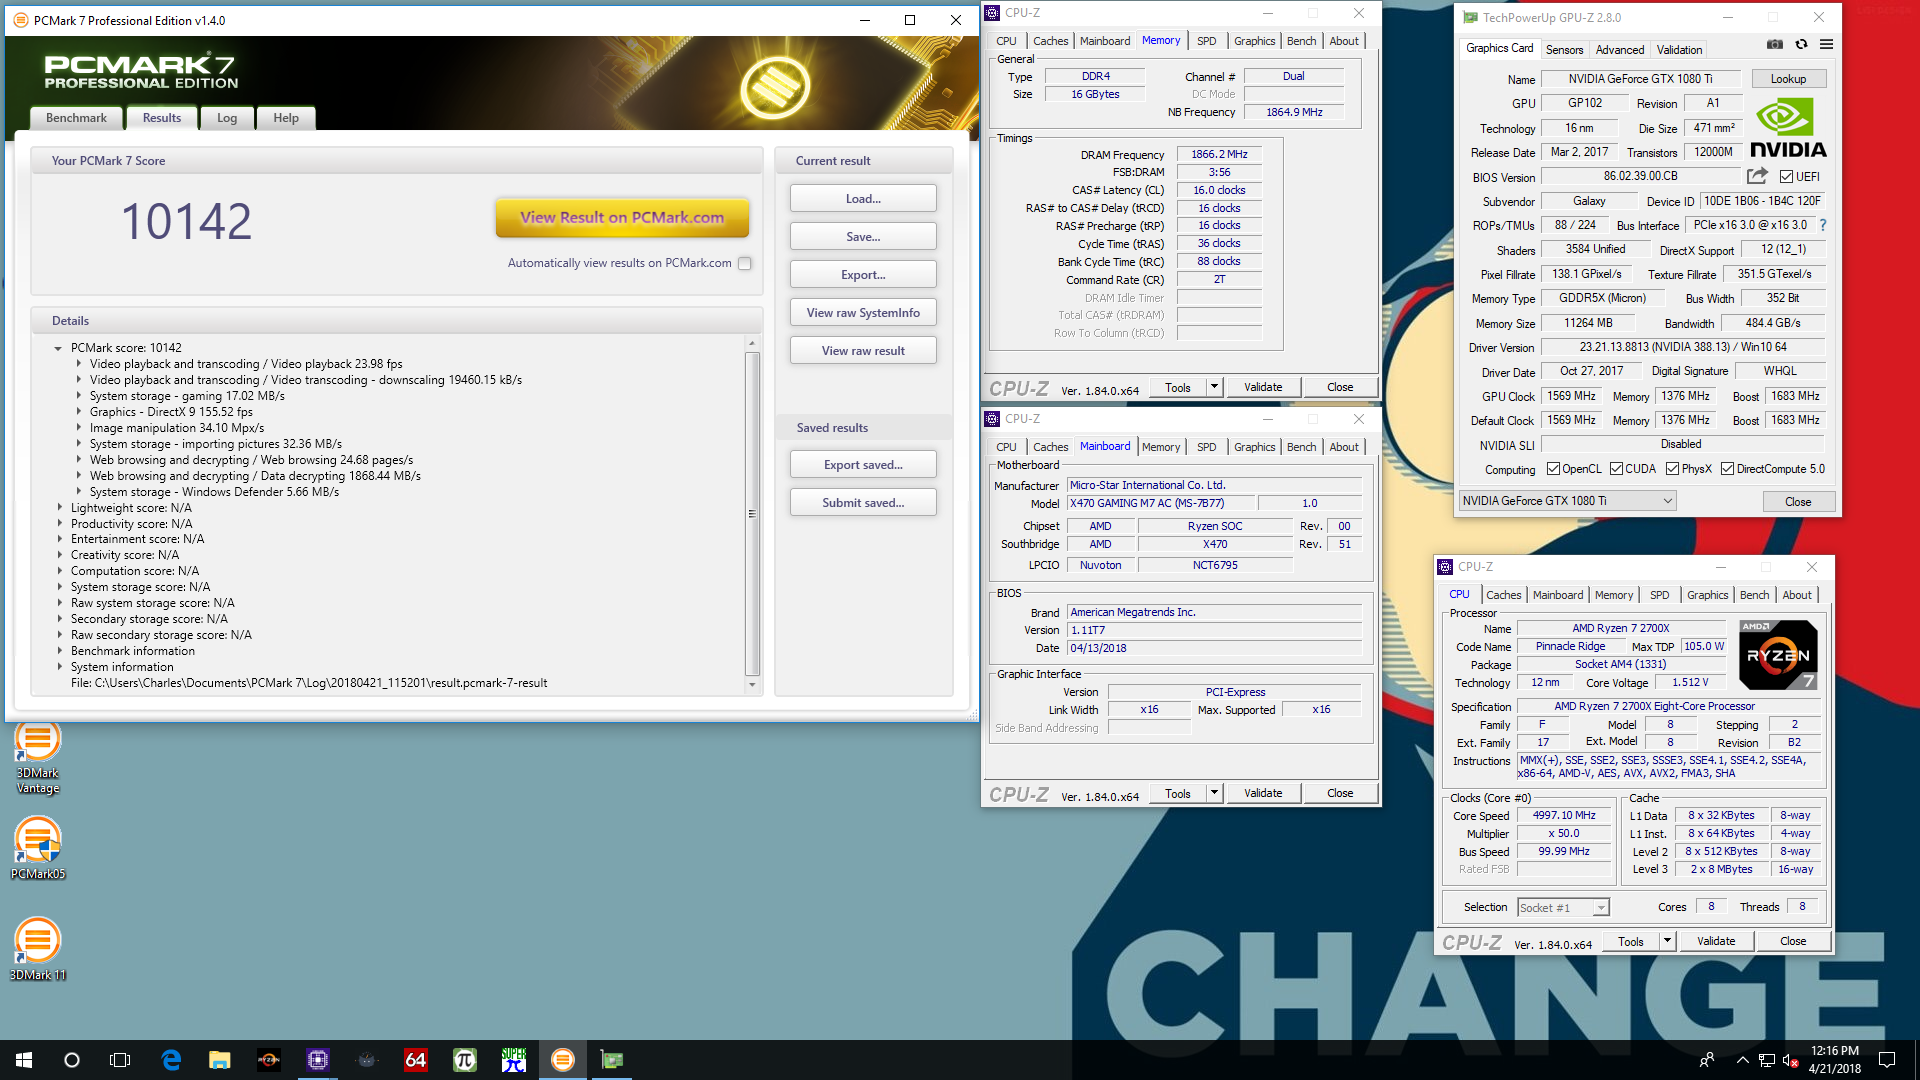Screen dimensions: 1920x1080
Task: Click the purple CPU-Z taskbar icon
Action: pyautogui.click(x=318, y=1060)
